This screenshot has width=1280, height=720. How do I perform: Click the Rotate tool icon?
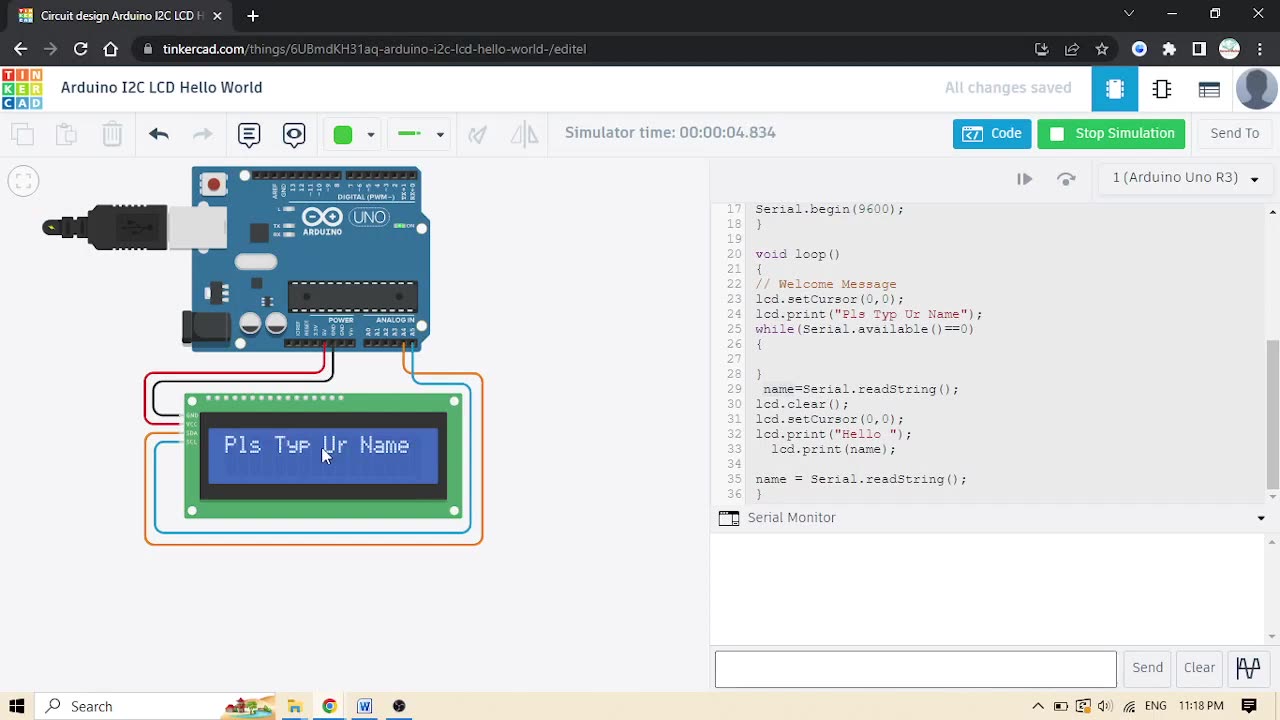(x=478, y=134)
